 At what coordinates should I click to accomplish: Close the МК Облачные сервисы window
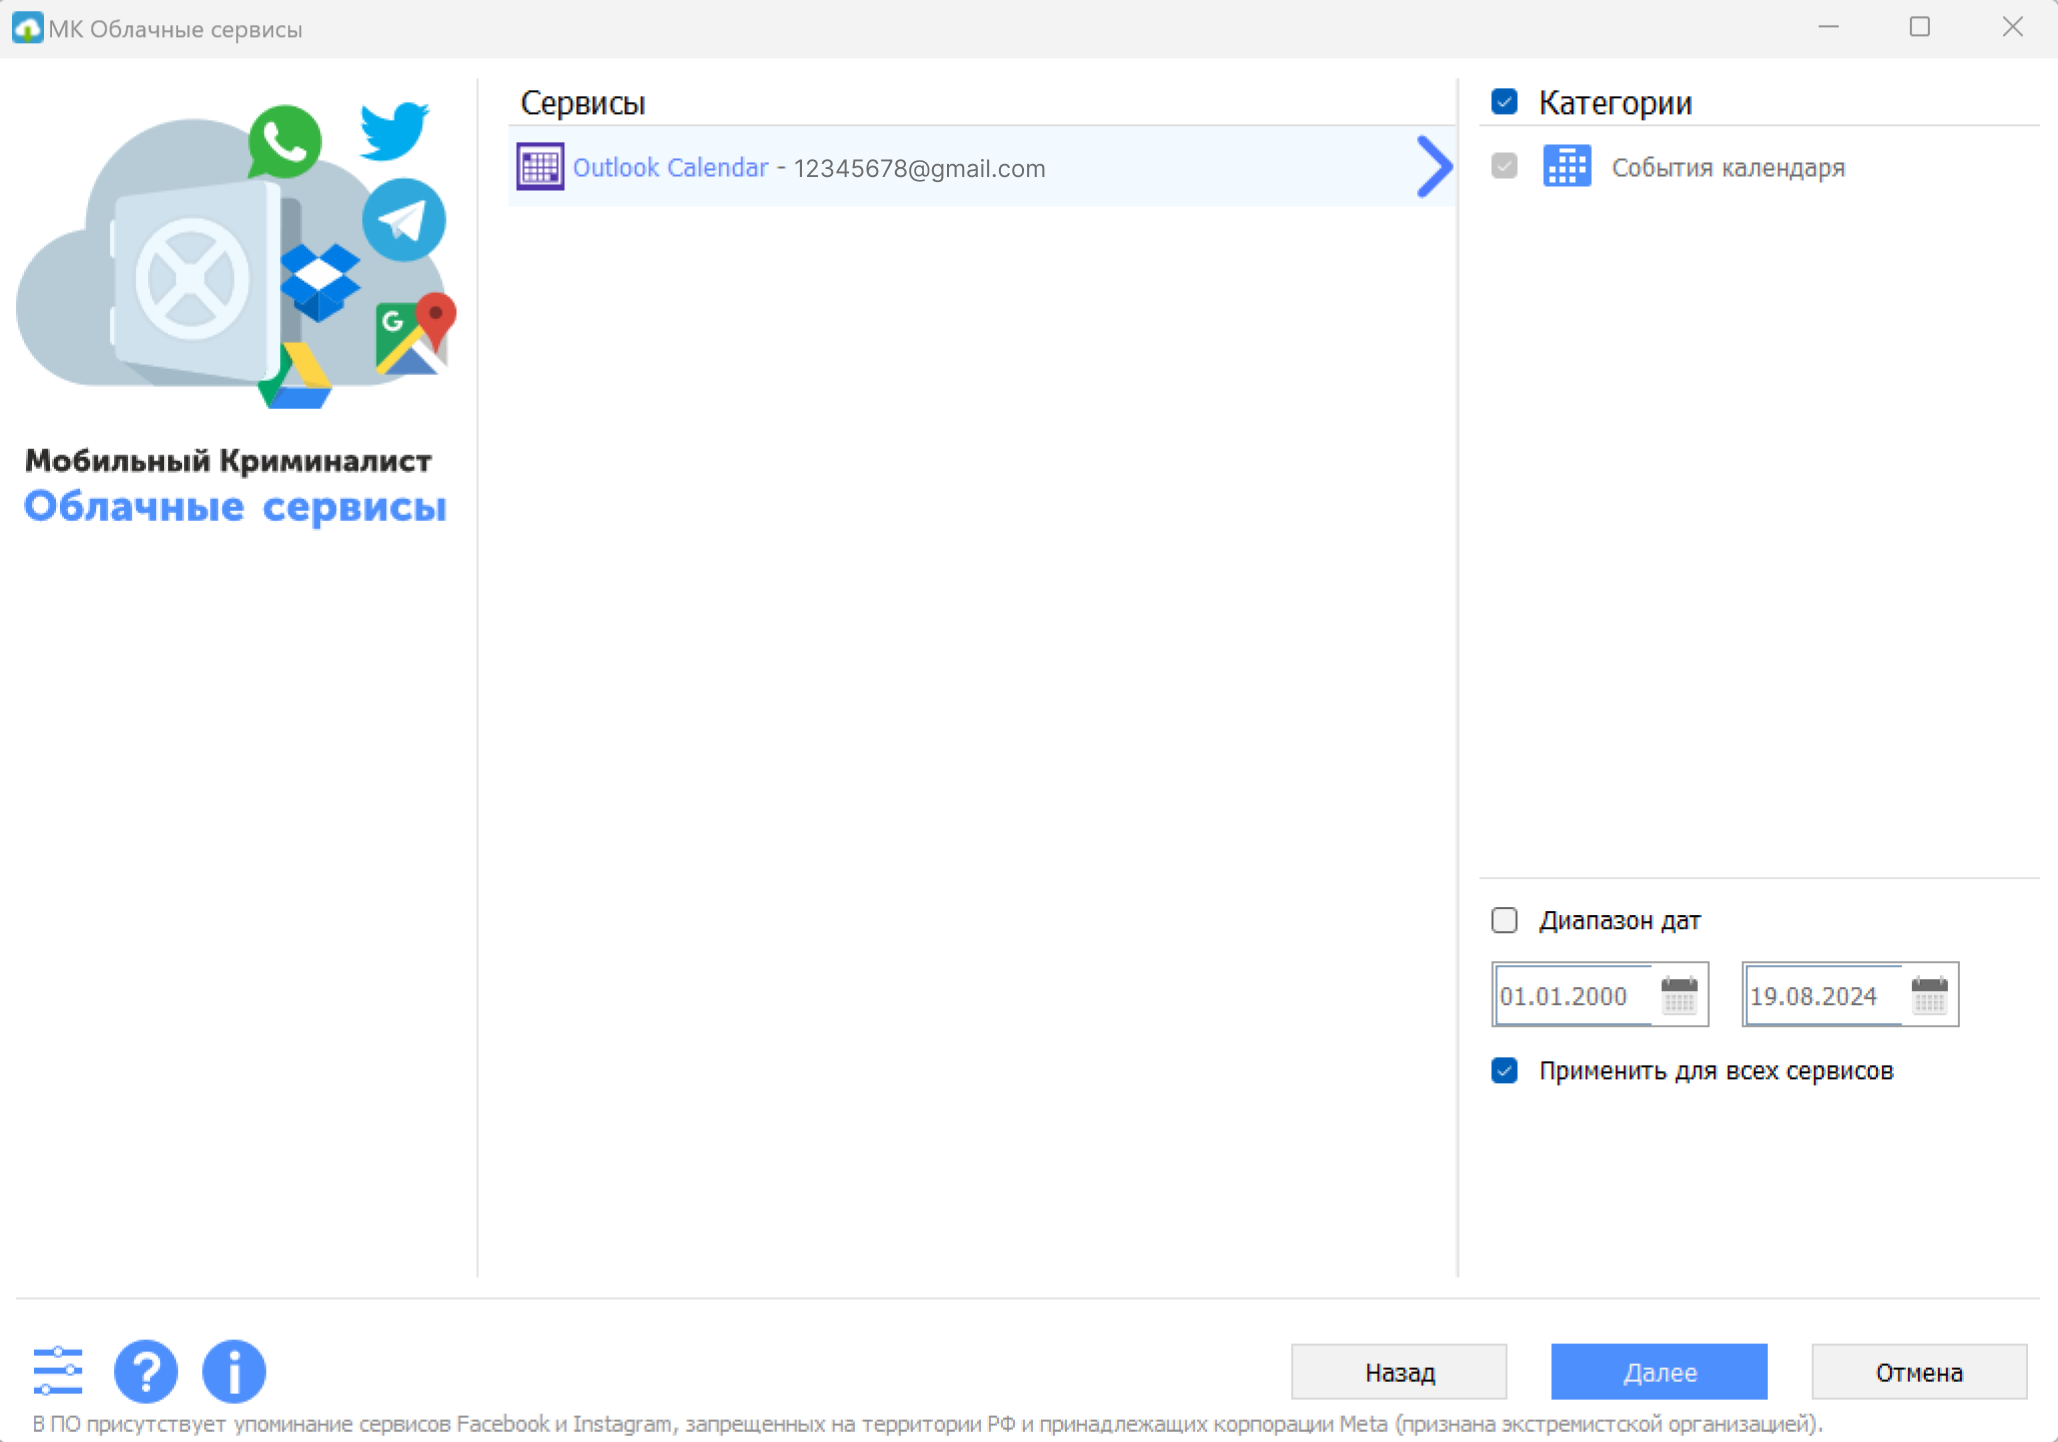point(2013,28)
